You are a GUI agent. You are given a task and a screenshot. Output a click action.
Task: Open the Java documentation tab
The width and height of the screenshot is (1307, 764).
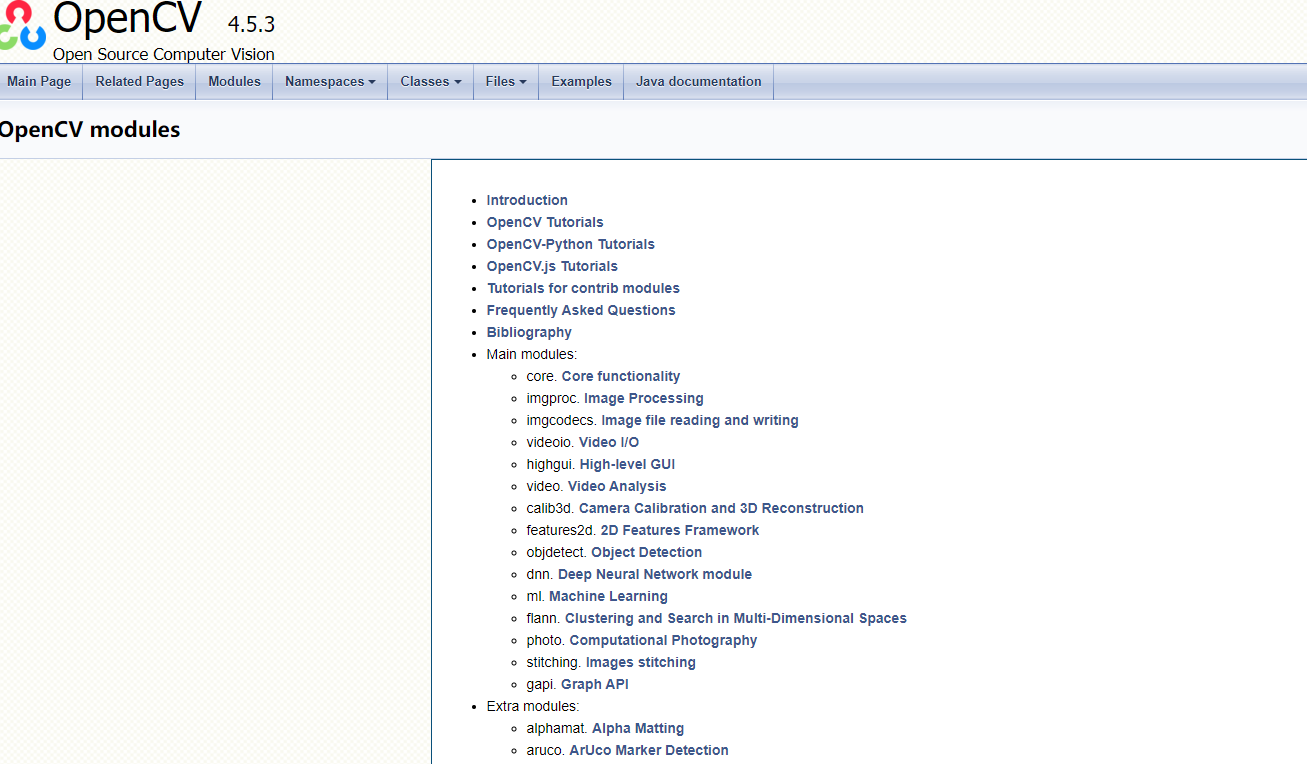tap(698, 82)
